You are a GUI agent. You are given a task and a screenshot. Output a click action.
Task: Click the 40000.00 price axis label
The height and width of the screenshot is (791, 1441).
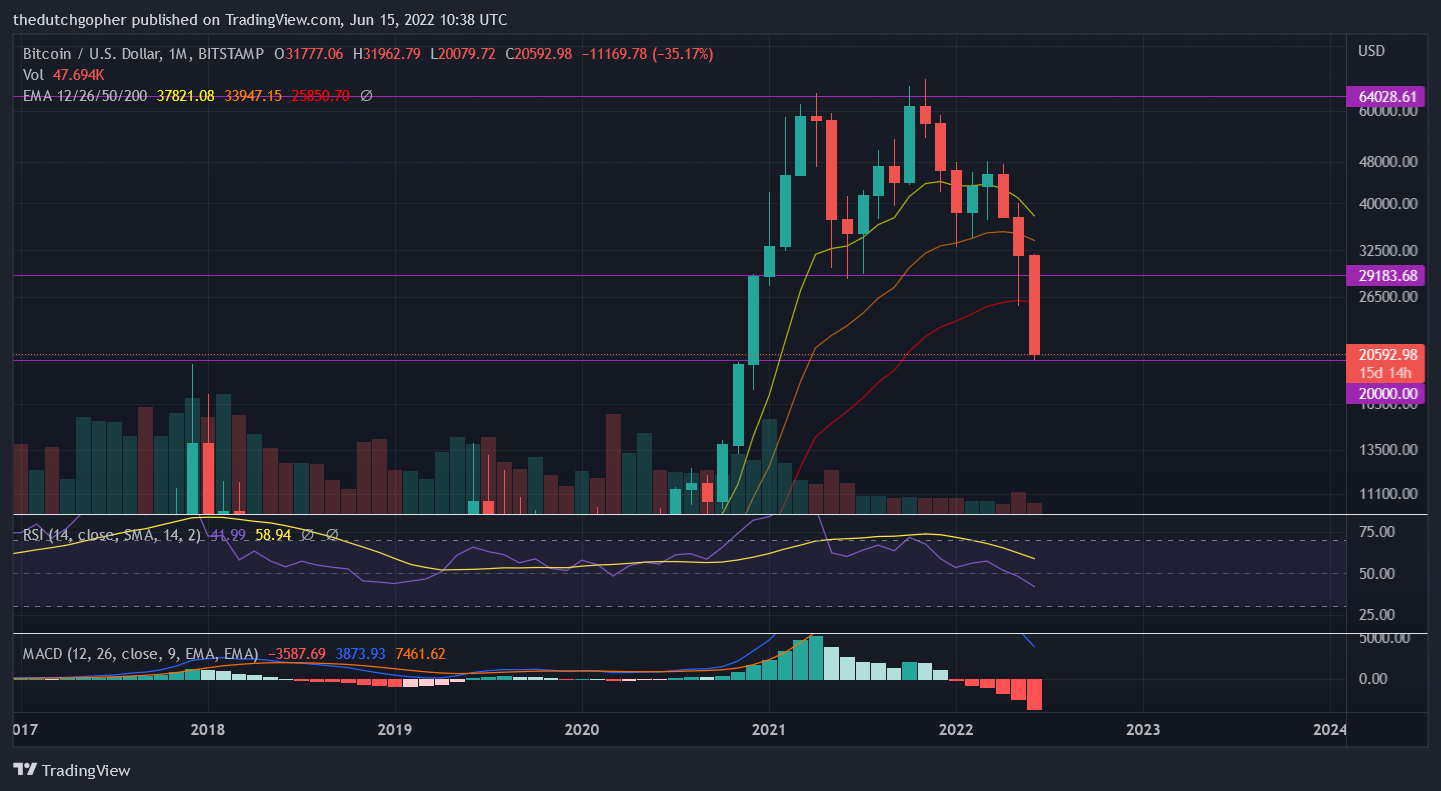tap(1388, 204)
